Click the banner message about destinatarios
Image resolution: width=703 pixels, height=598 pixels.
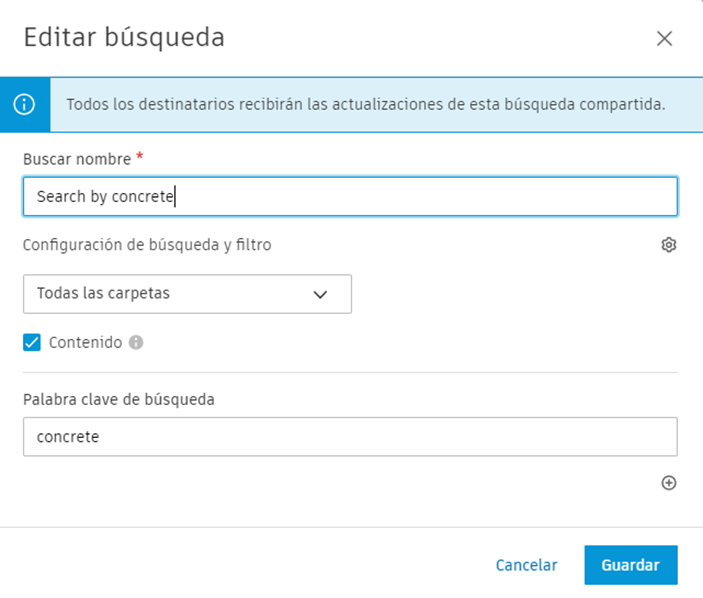[365, 104]
